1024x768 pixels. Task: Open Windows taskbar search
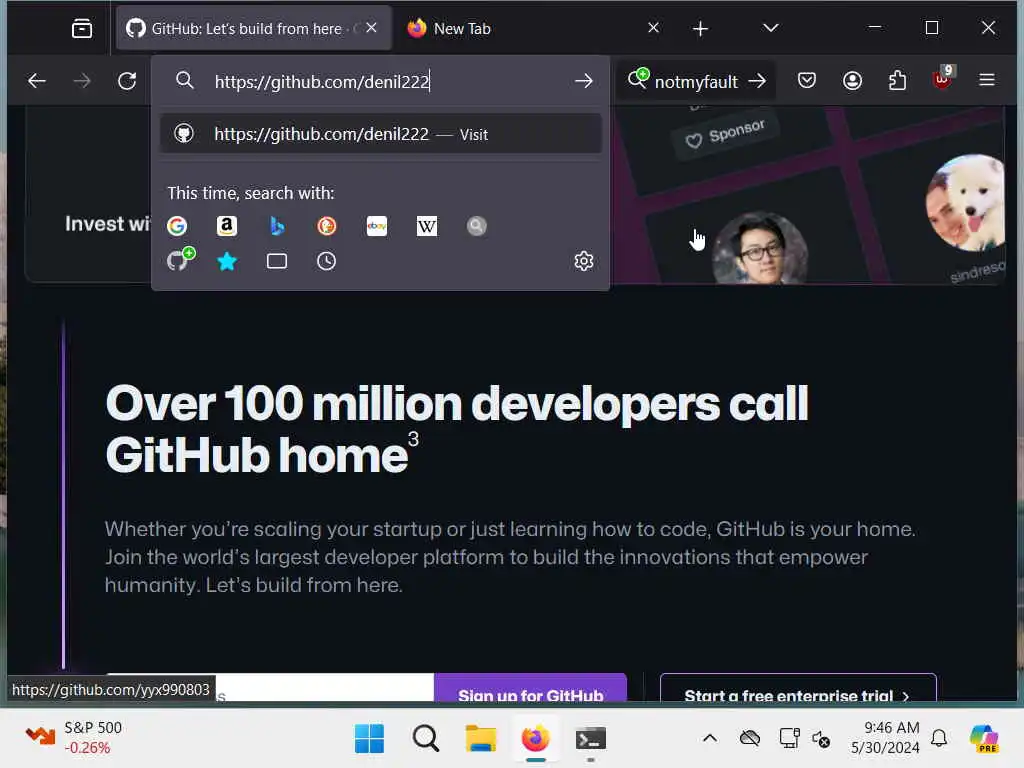(426, 739)
